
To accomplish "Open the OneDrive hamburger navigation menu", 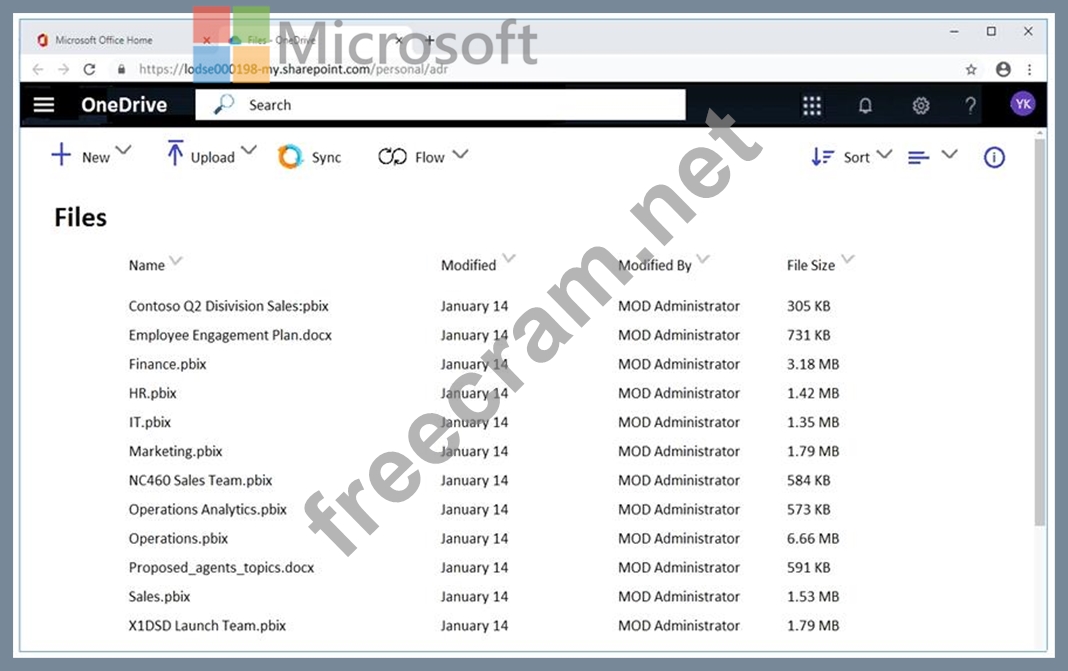I will coord(44,104).
